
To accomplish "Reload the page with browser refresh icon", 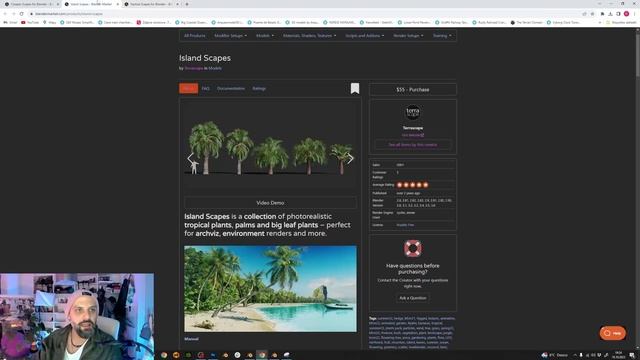I will (21, 13).
